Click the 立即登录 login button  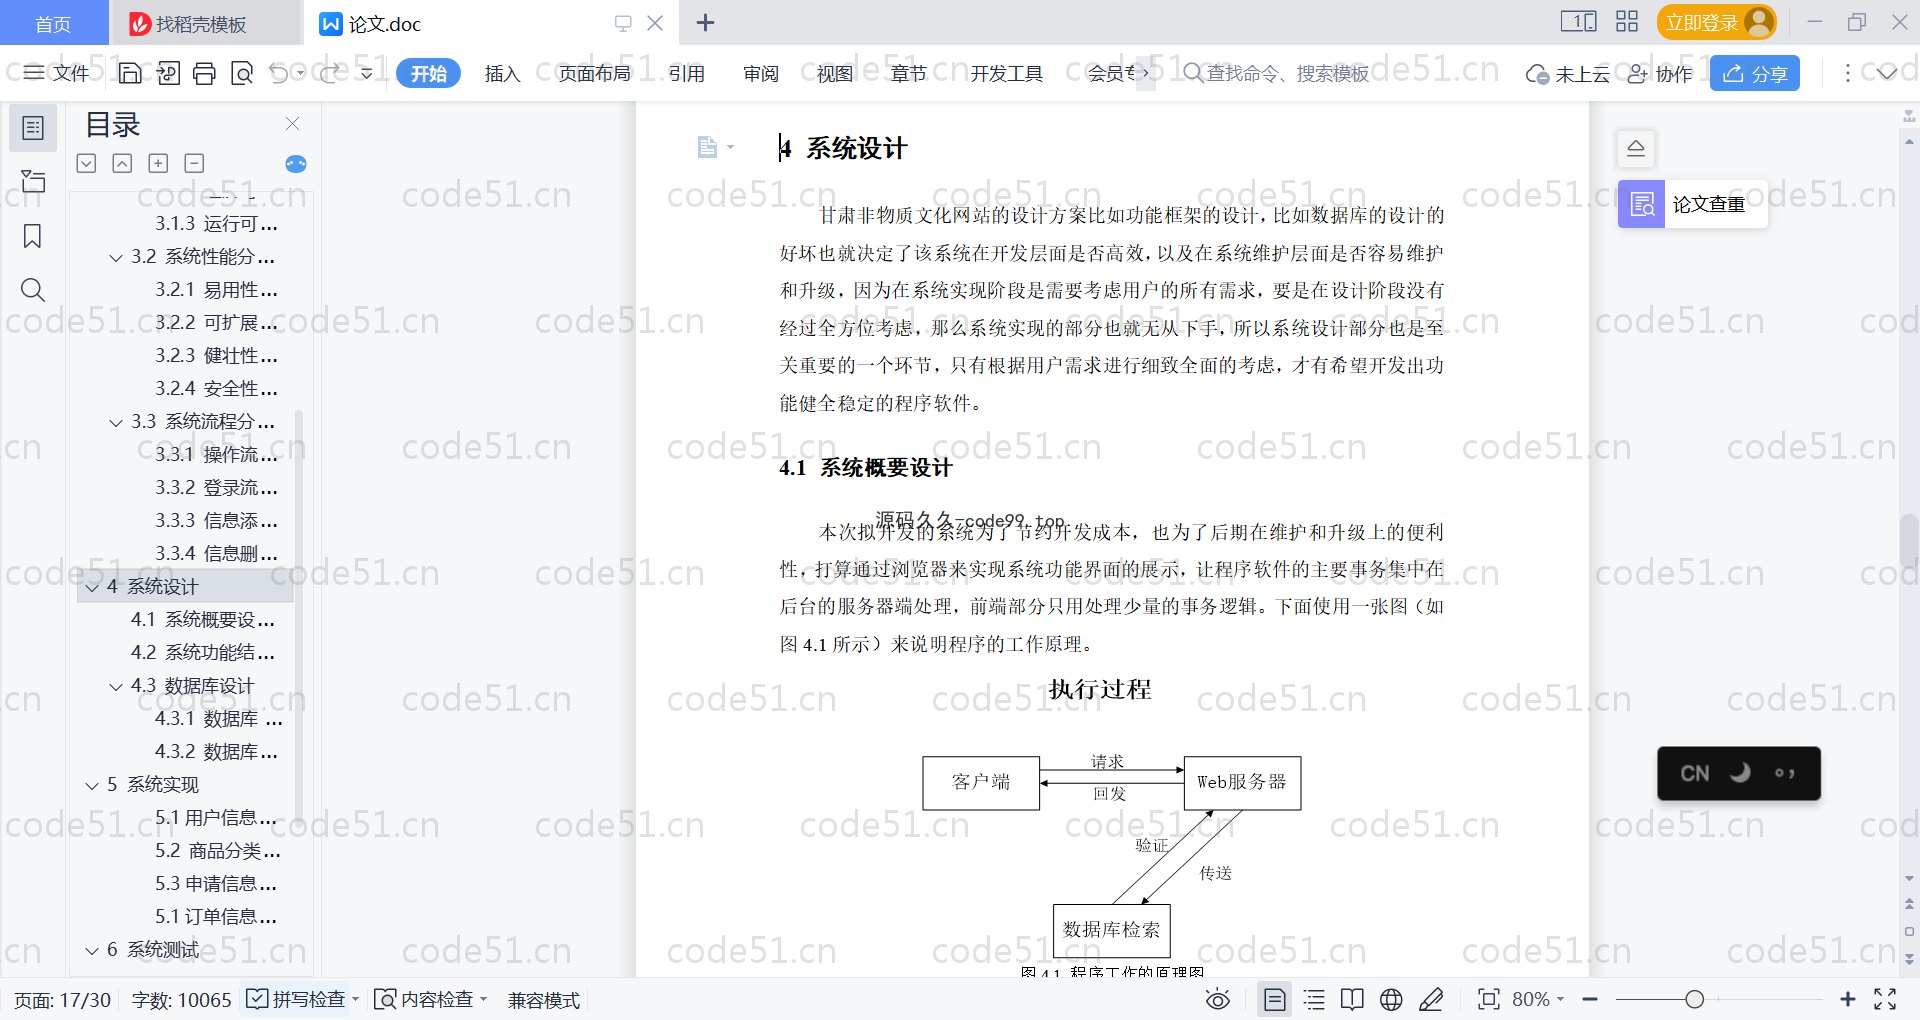(x=1716, y=22)
